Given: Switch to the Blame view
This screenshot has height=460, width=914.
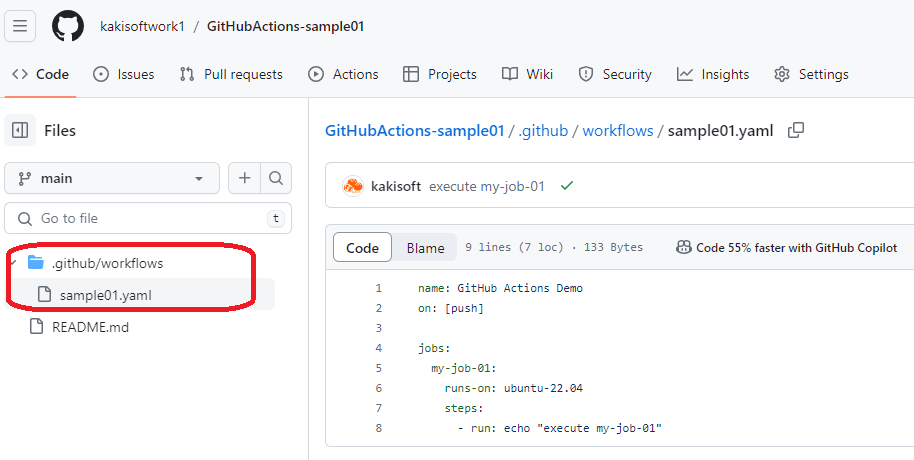Looking at the screenshot, I should [425, 248].
